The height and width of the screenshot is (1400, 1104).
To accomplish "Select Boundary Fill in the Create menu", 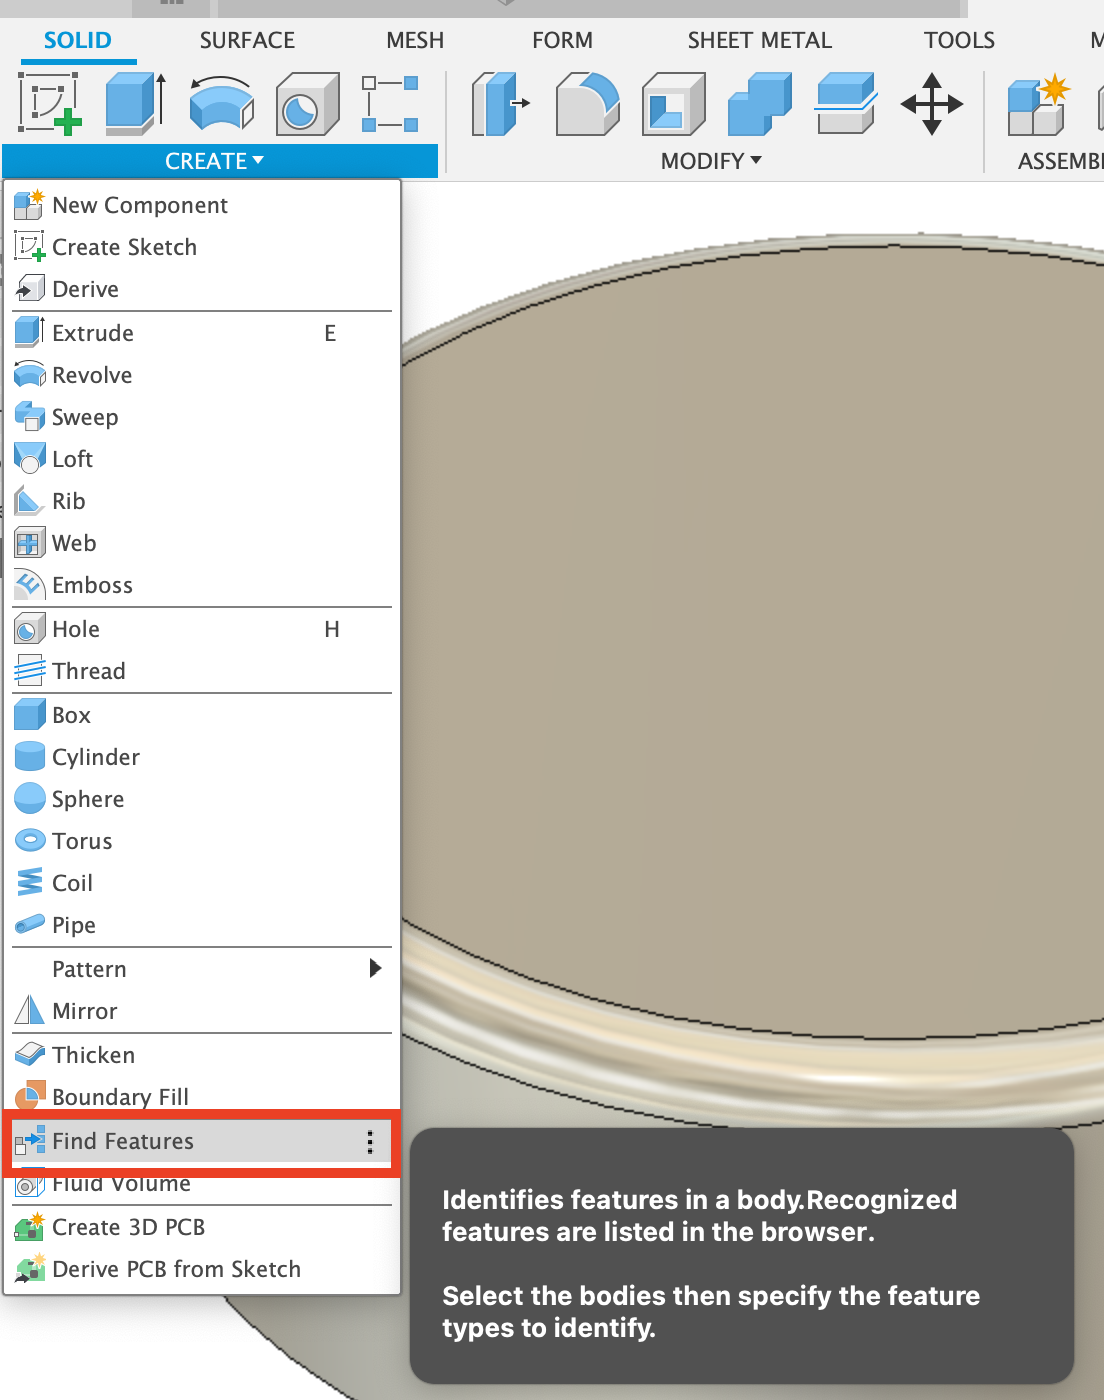I will tap(120, 1097).
